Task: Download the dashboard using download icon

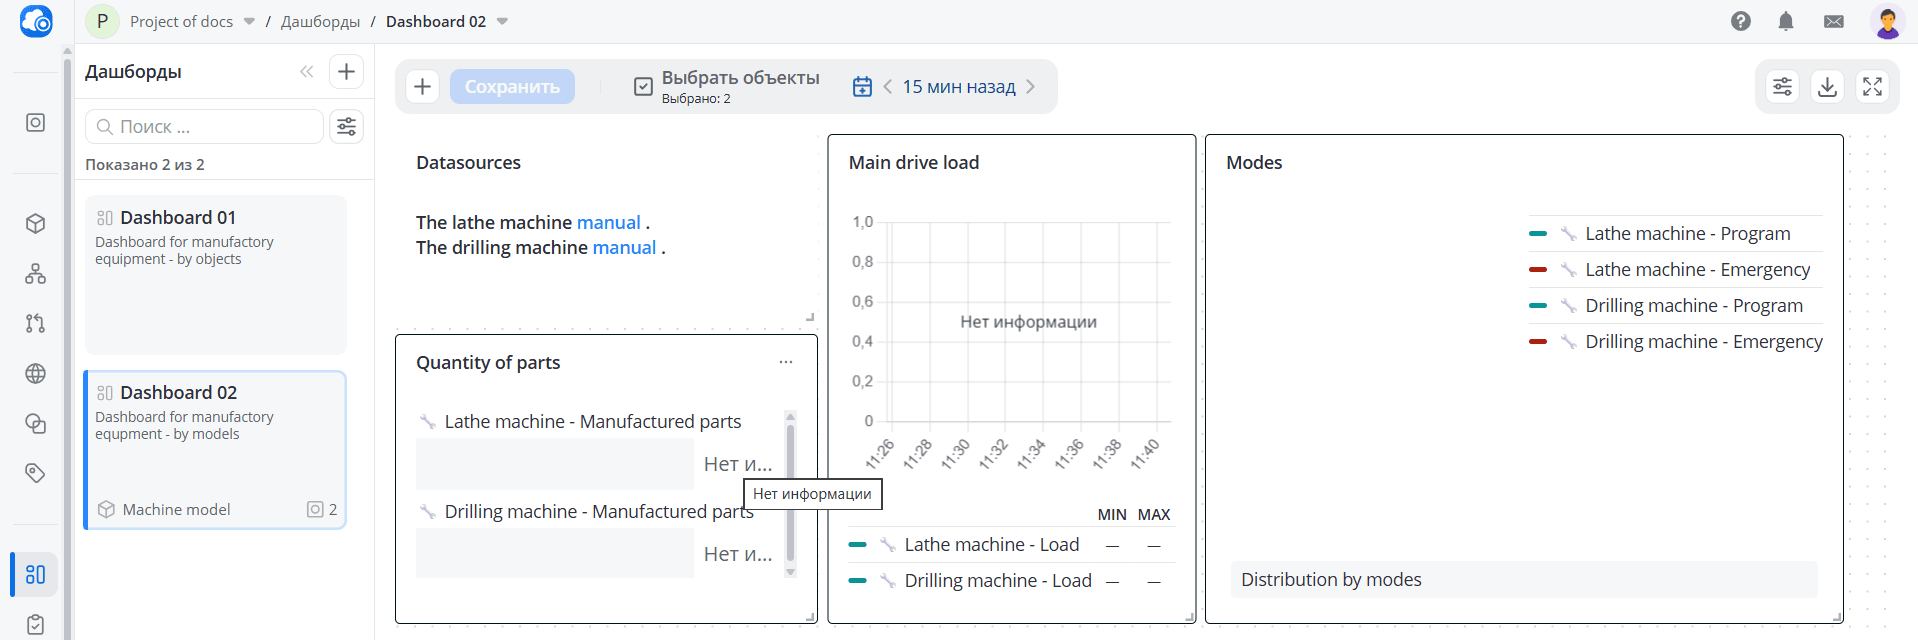Action: (1827, 87)
